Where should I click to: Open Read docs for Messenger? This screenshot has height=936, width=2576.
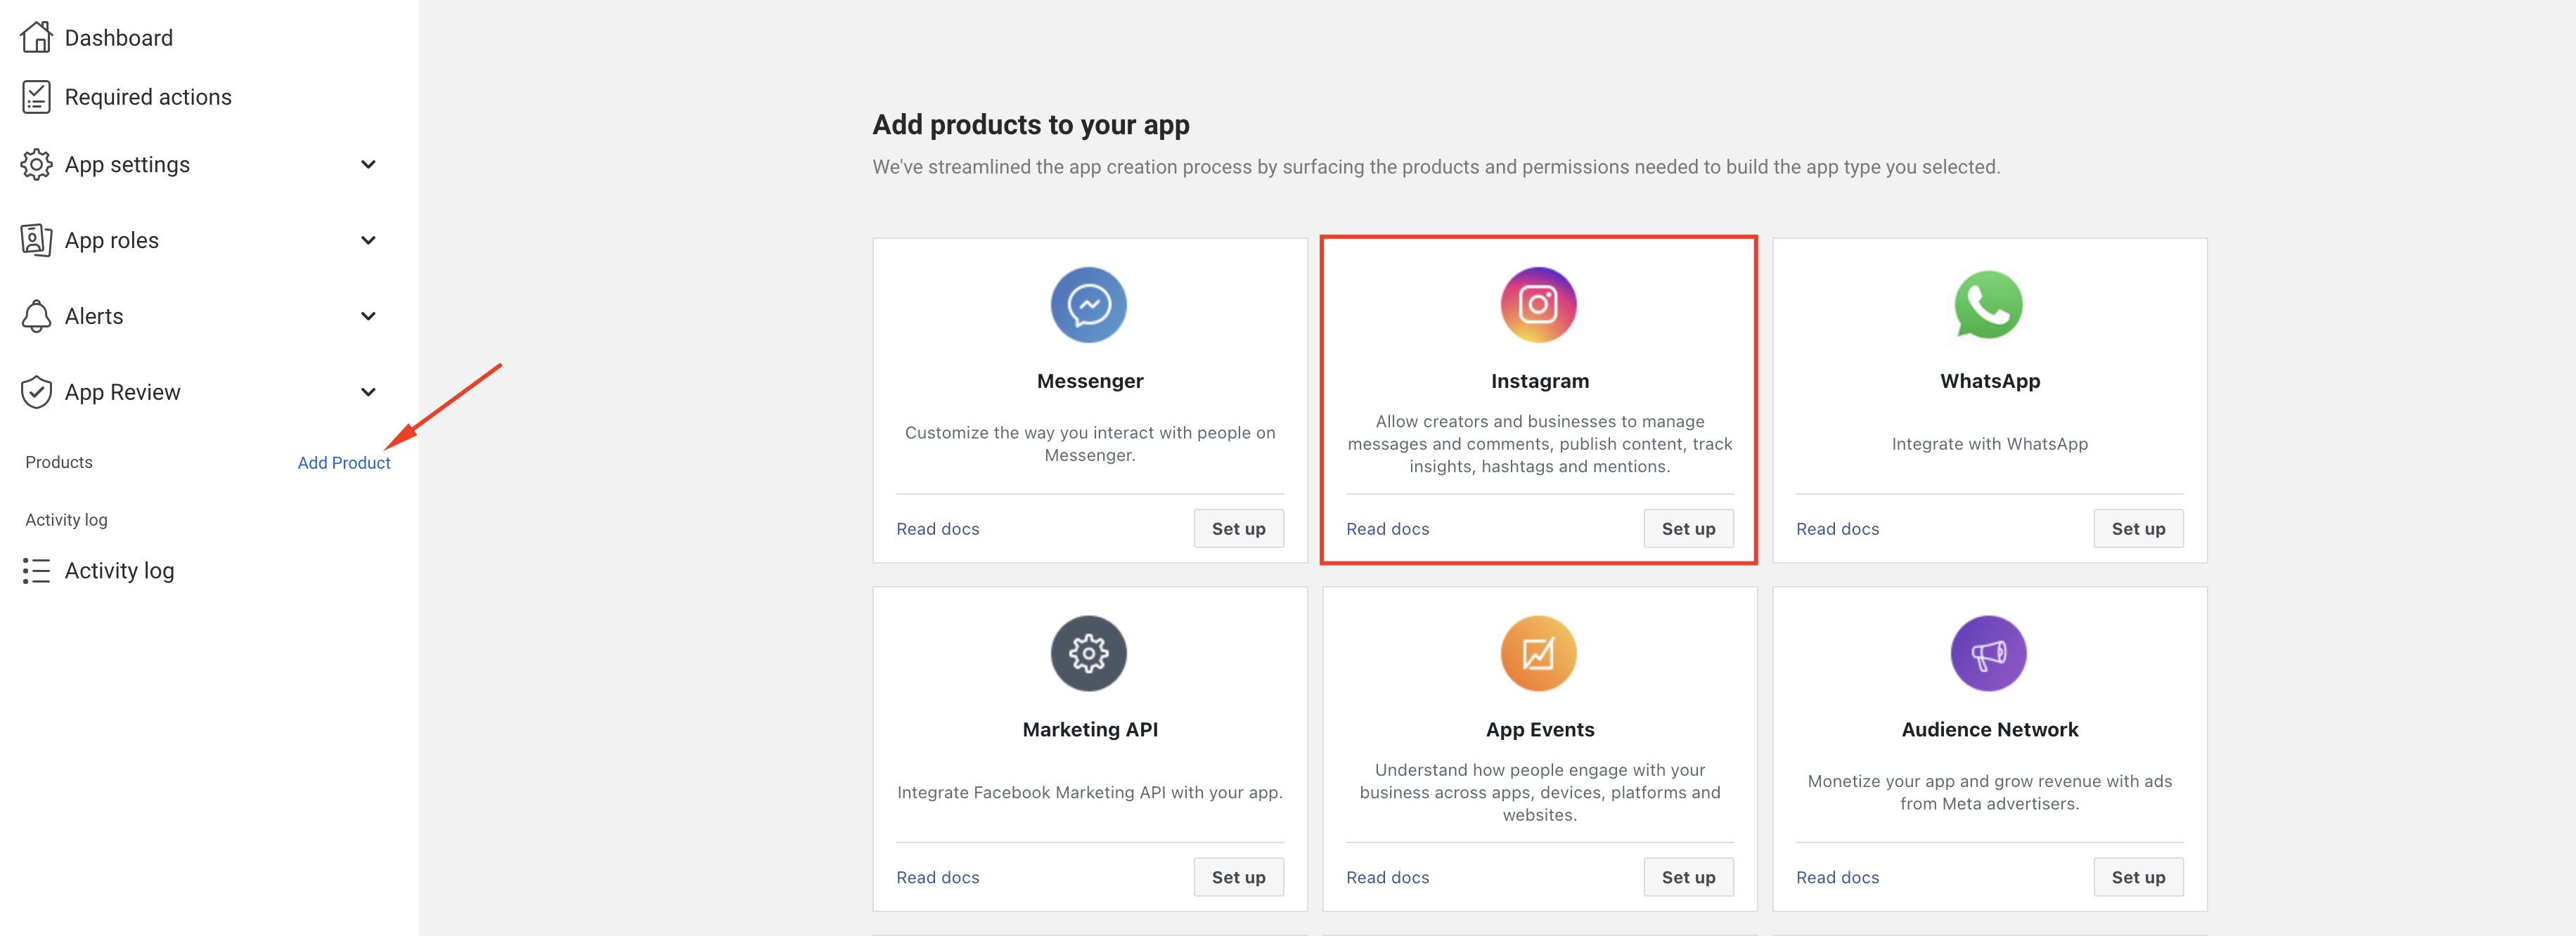pyautogui.click(x=937, y=529)
